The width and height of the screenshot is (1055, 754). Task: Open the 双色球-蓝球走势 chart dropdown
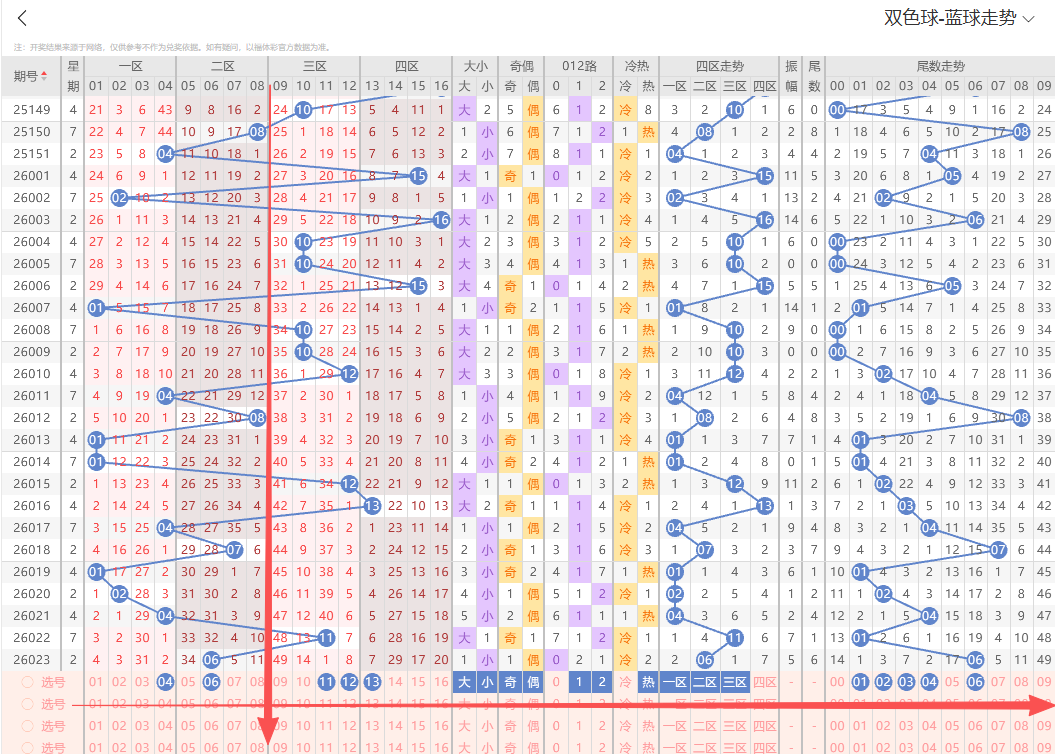tap(948, 18)
